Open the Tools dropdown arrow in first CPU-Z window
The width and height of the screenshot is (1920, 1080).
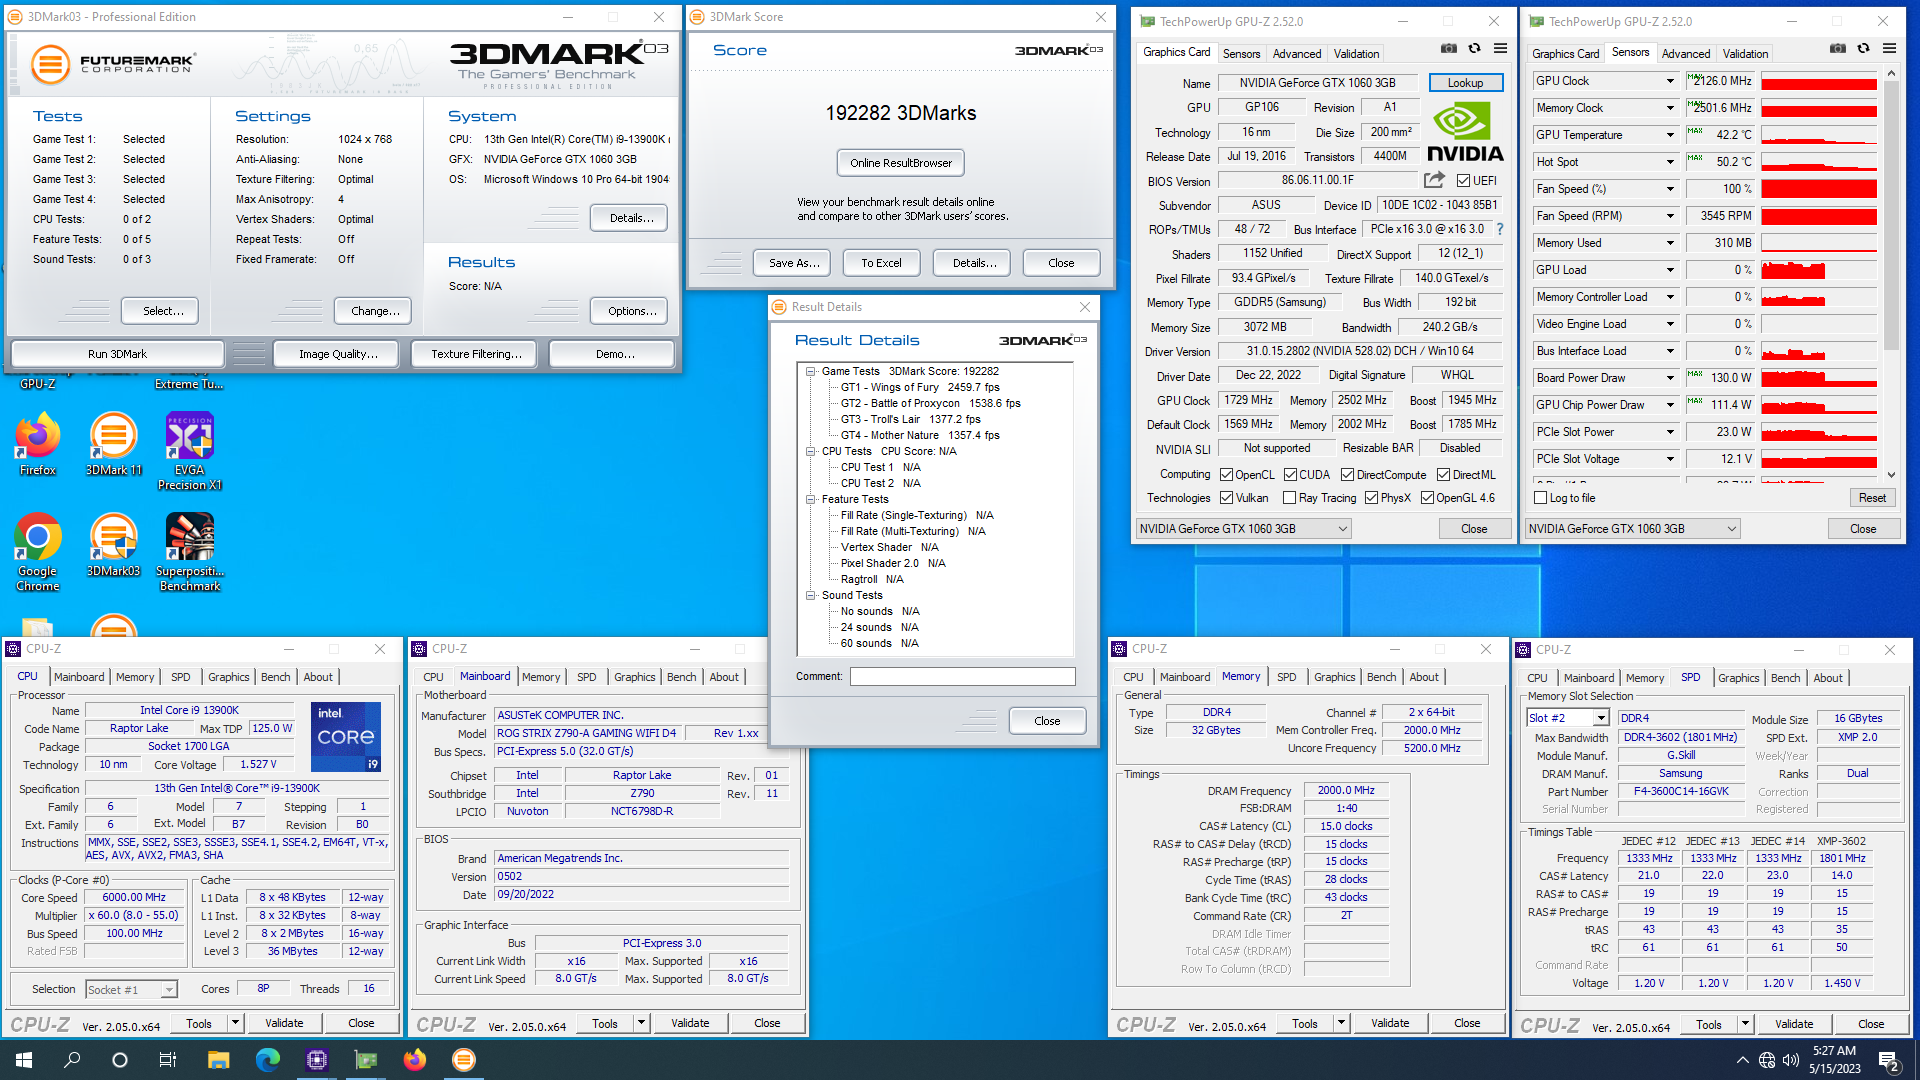coord(235,1023)
